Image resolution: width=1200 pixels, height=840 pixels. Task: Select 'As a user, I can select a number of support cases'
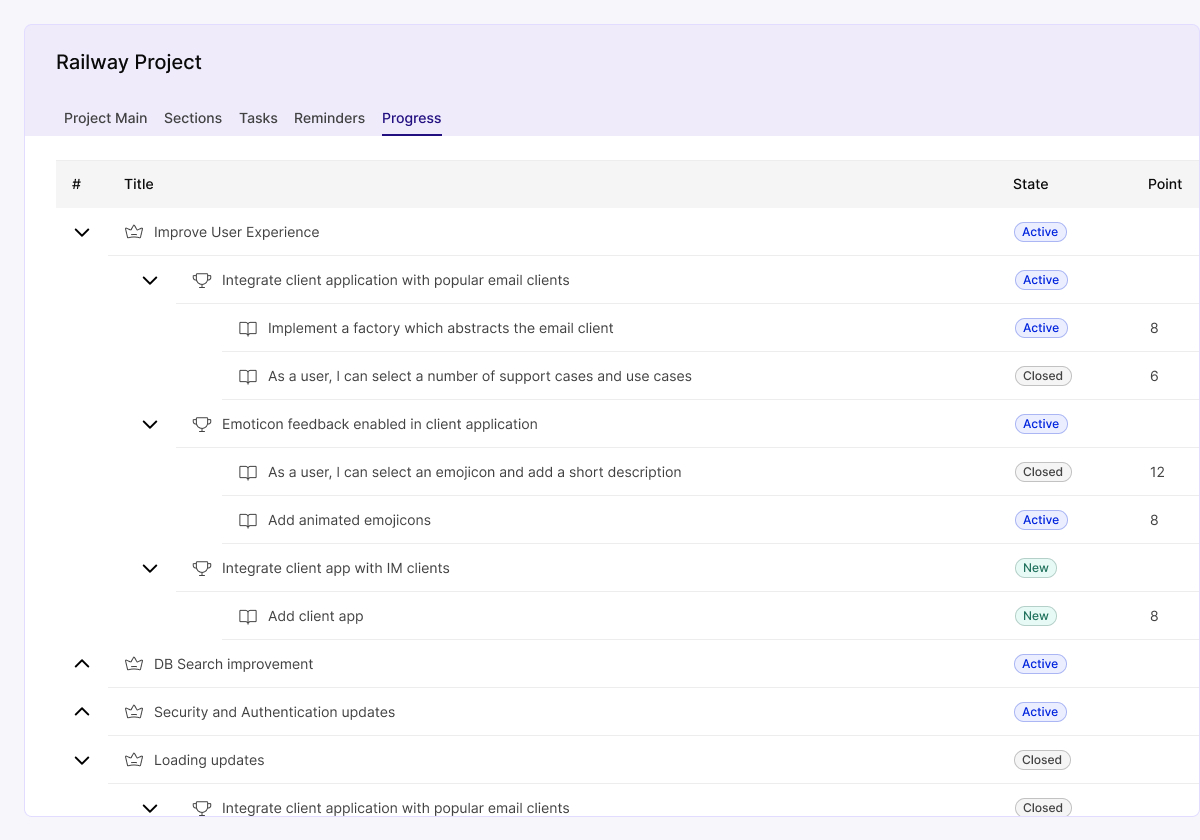click(x=480, y=376)
